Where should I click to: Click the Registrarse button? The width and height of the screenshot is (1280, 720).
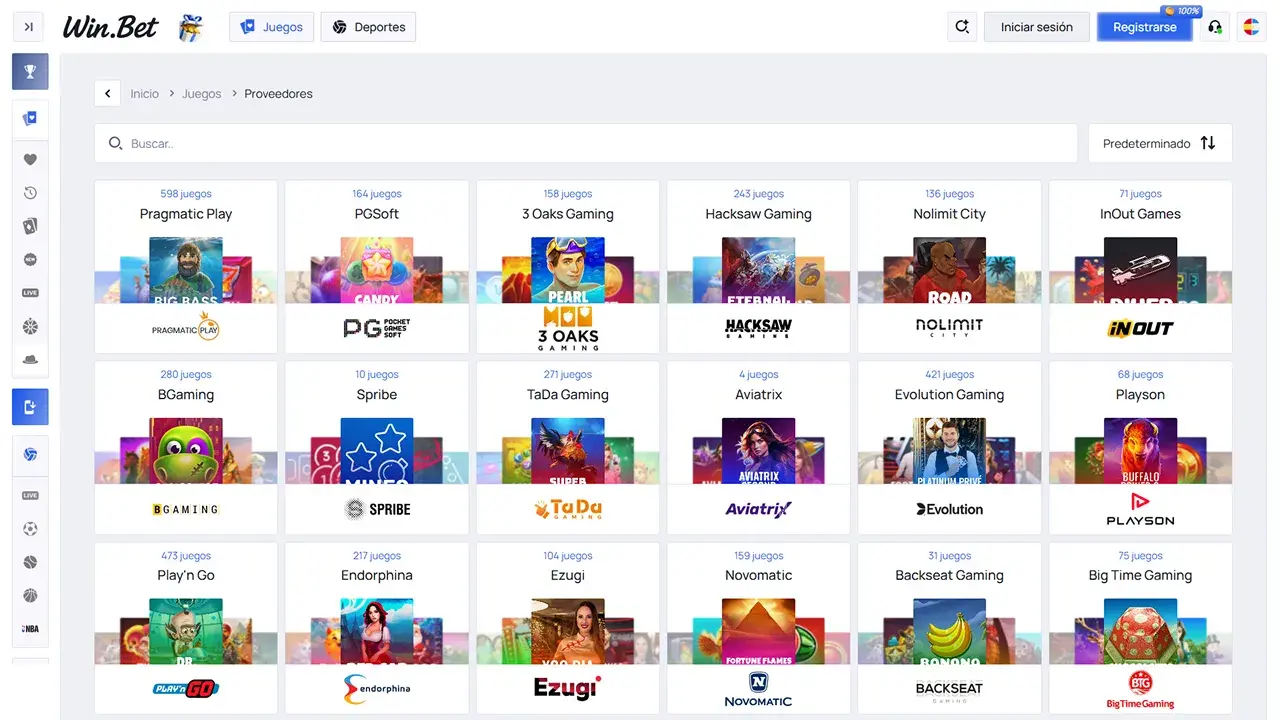[1145, 27]
